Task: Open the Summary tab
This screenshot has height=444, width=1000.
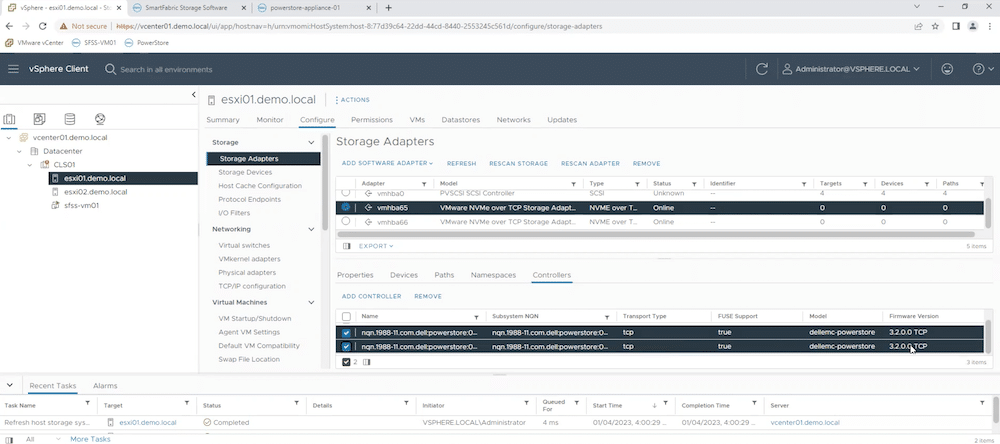Action: [x=223, y=120]
